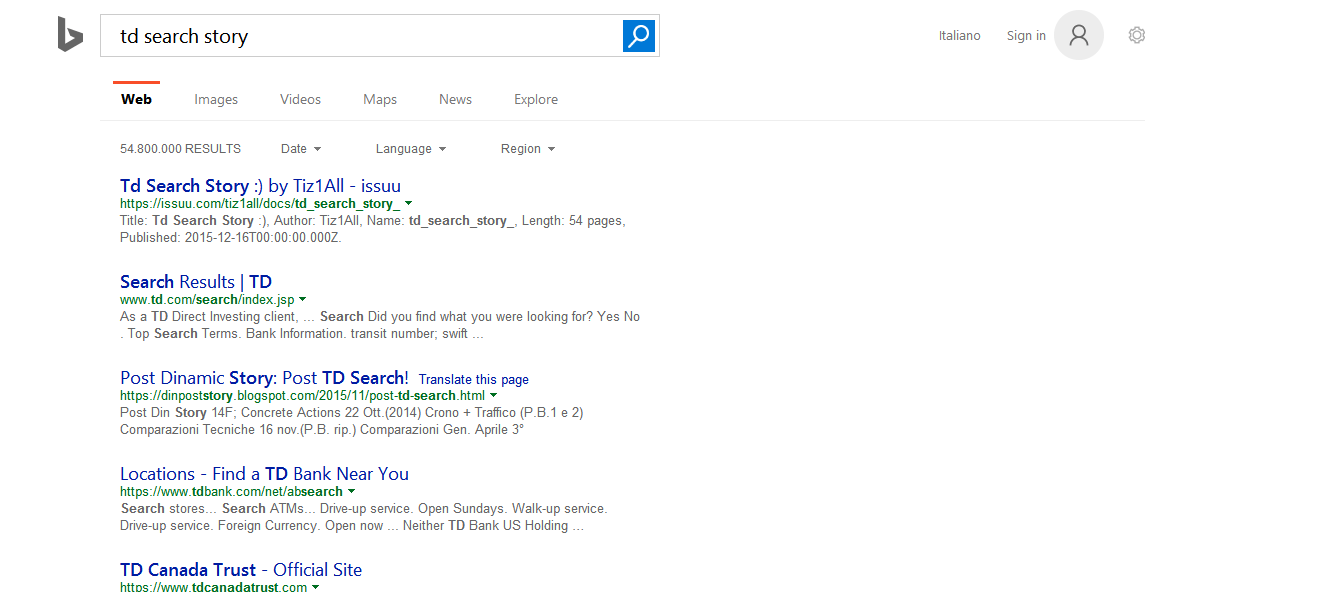Click inside the search query field
The width and height of the screenshot is (1343, 592).
(361, 36)
